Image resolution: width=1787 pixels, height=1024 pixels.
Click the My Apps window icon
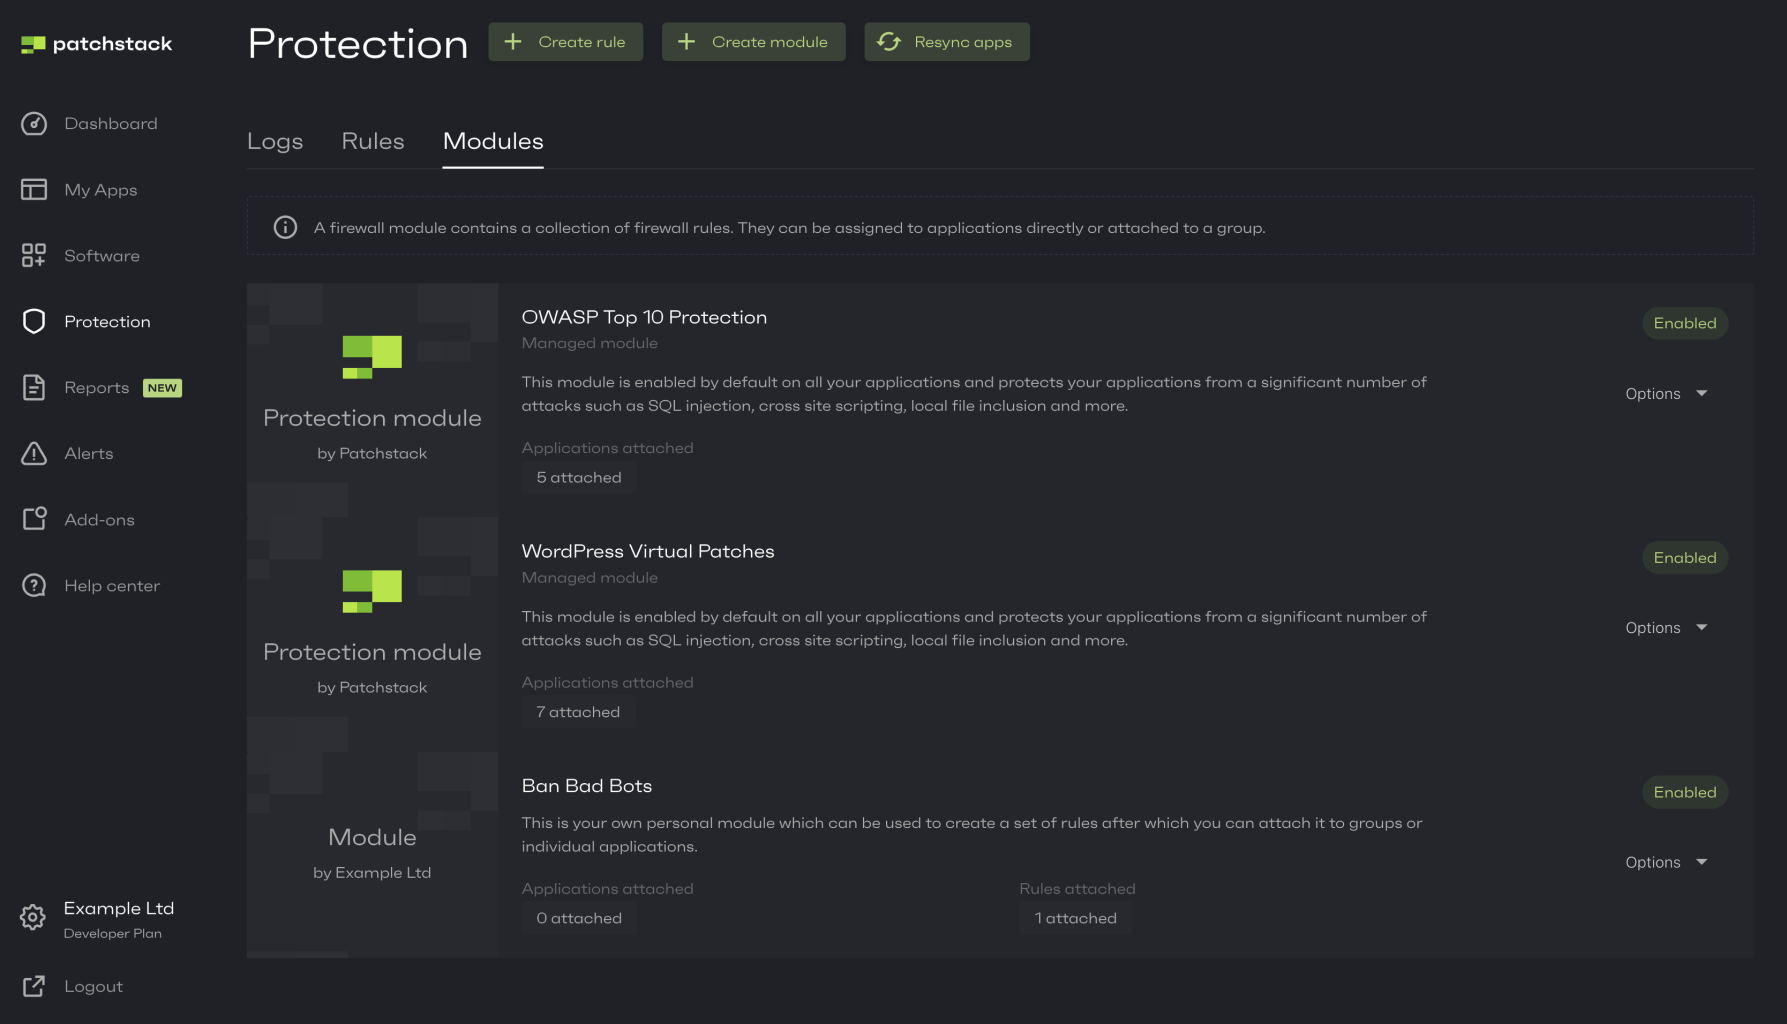[x=34, y=190]
